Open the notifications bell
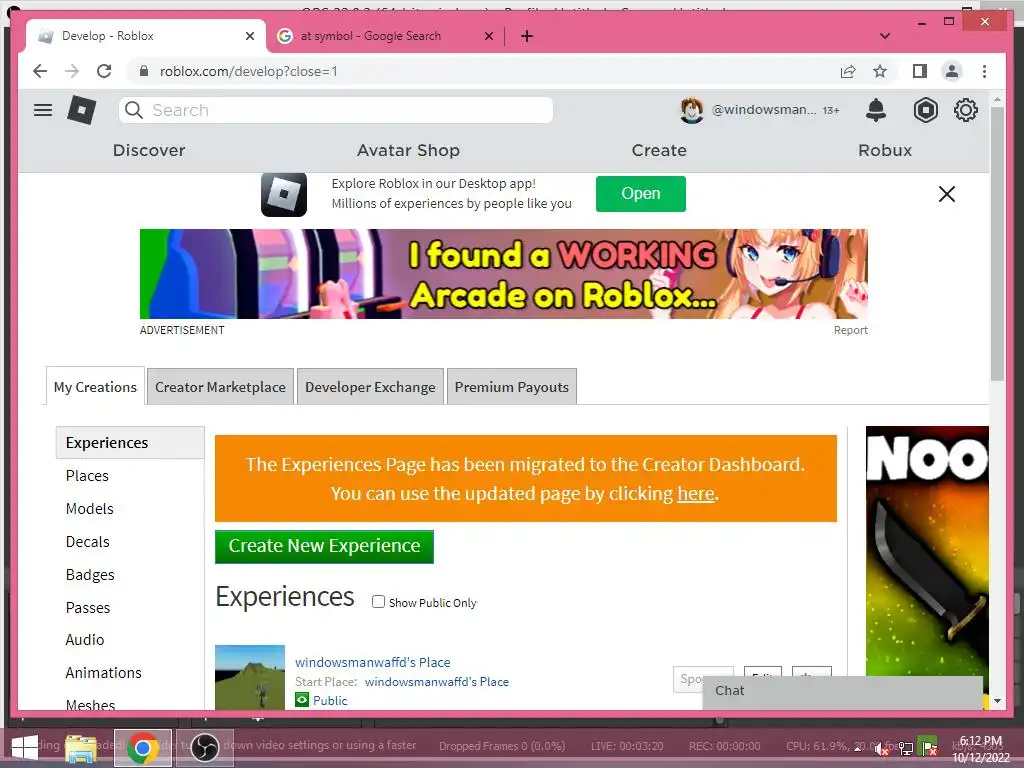1024x768 pixels. (x=876, y=110)
